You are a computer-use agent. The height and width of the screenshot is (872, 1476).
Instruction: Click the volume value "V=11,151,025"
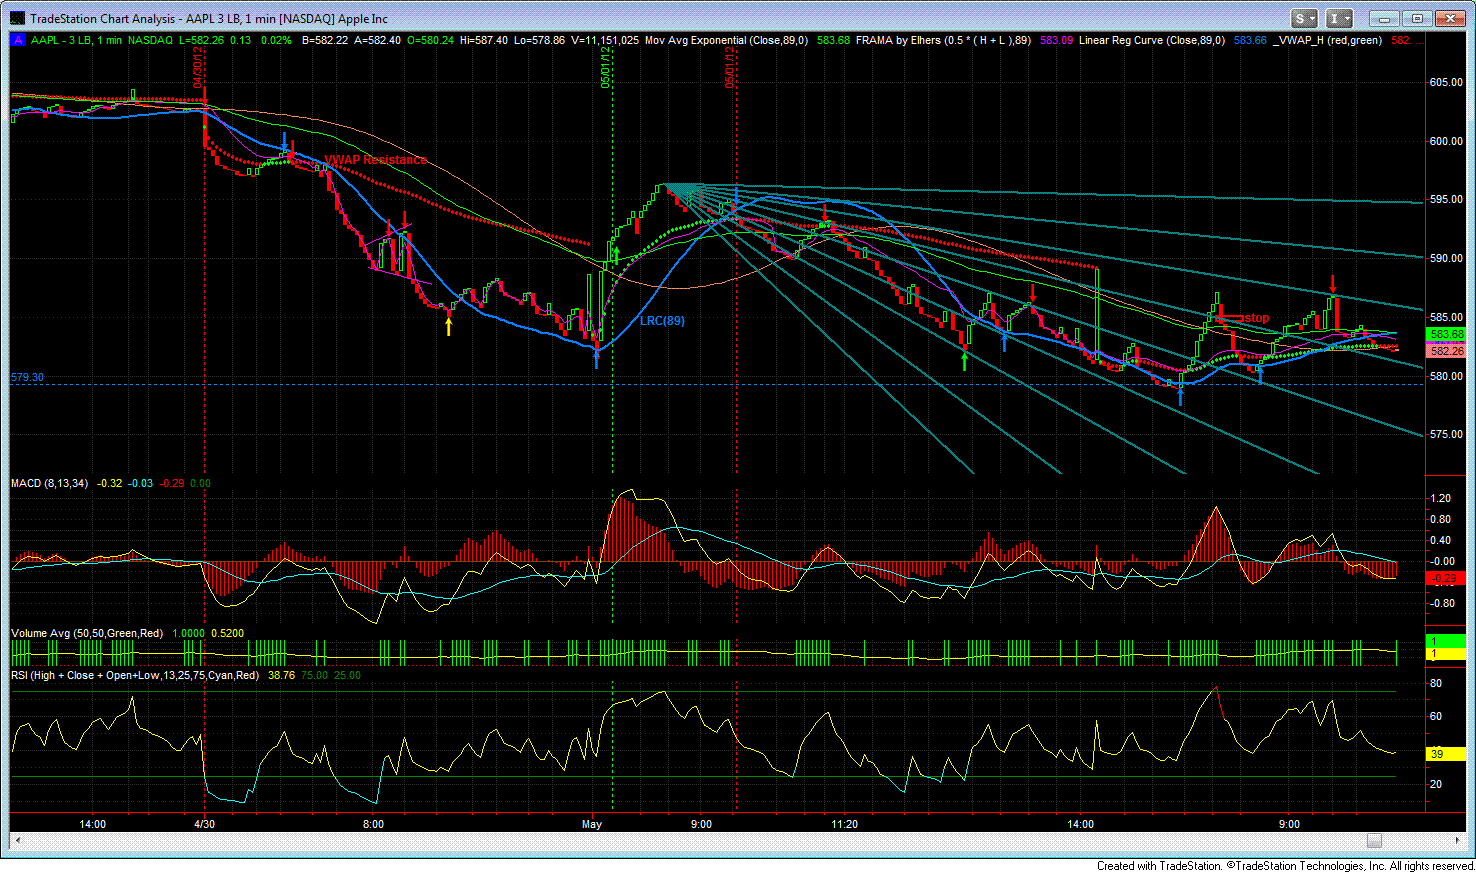tap(605, 40)
